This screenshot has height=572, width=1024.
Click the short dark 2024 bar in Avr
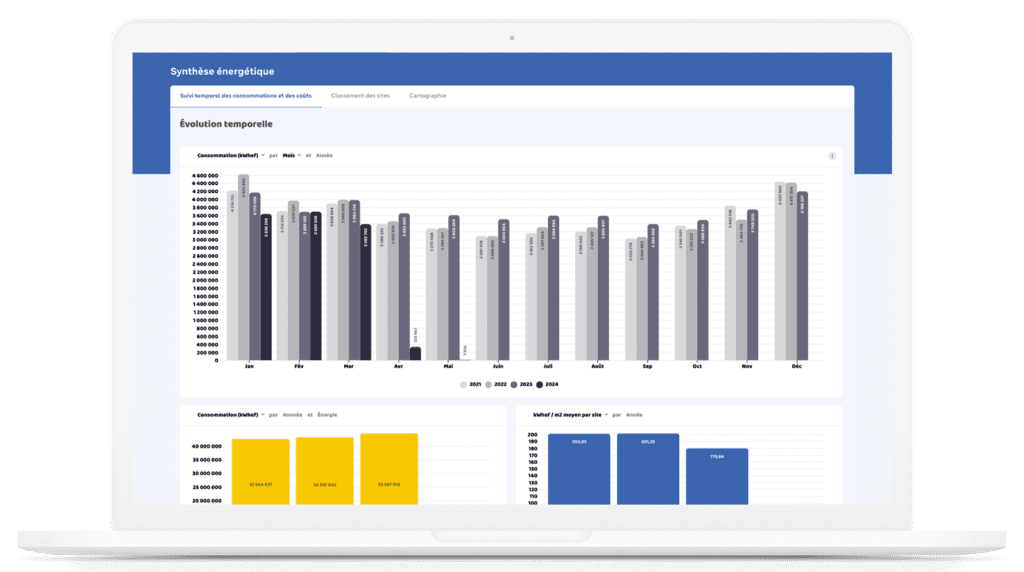(x=387, y=353)
